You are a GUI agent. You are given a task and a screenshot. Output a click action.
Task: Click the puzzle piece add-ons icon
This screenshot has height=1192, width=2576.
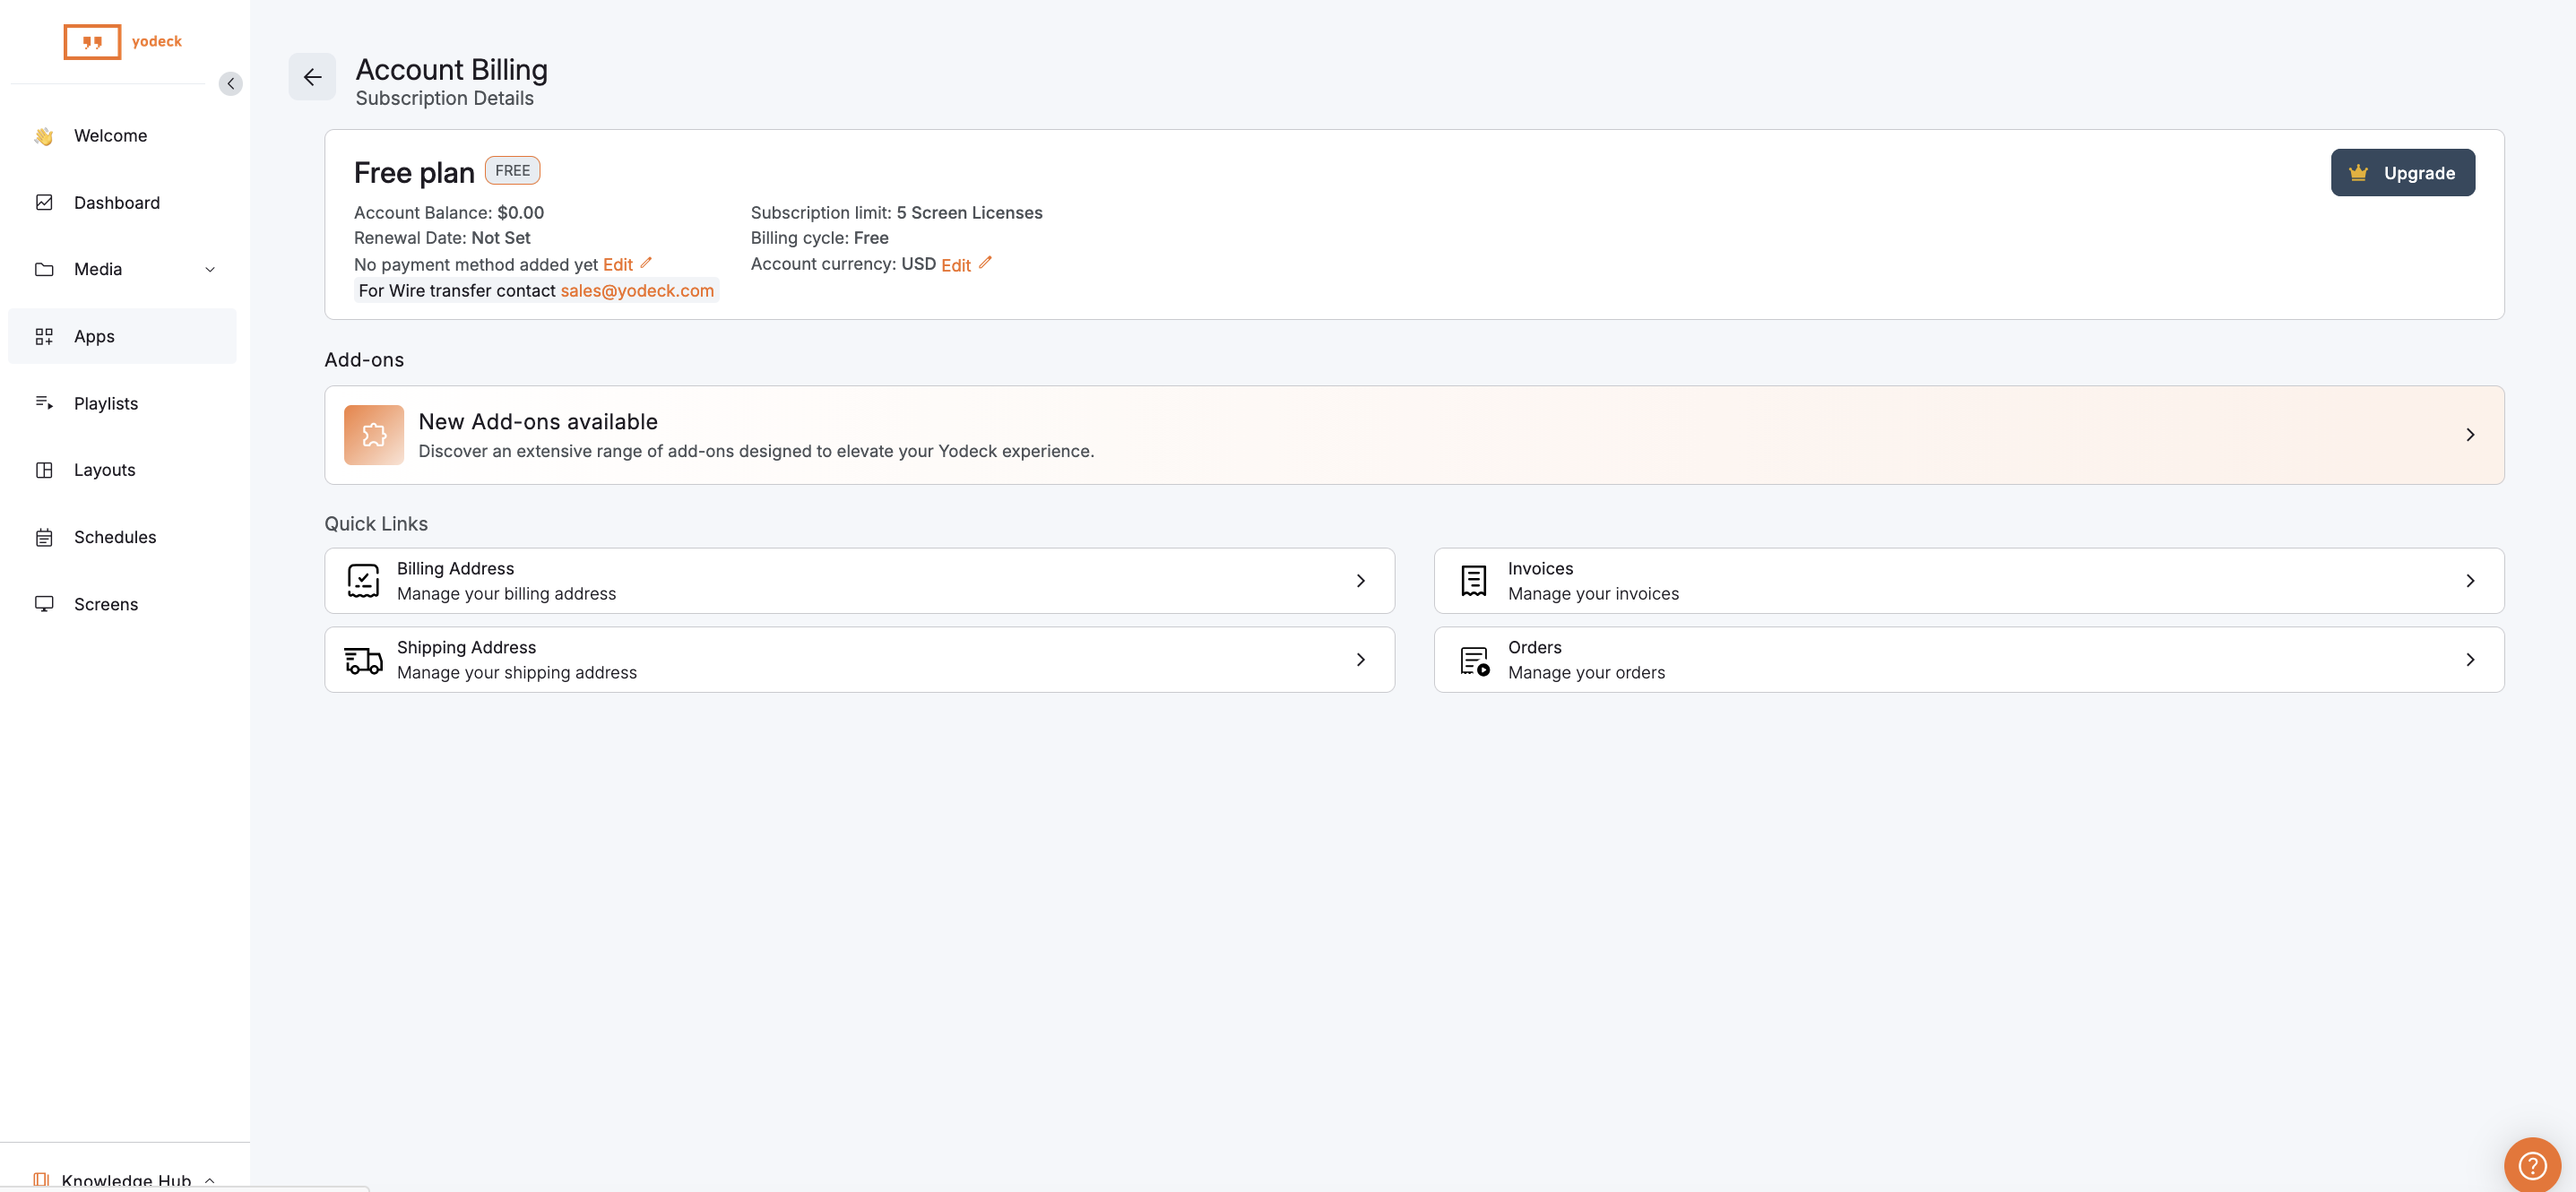pos(374,435)
